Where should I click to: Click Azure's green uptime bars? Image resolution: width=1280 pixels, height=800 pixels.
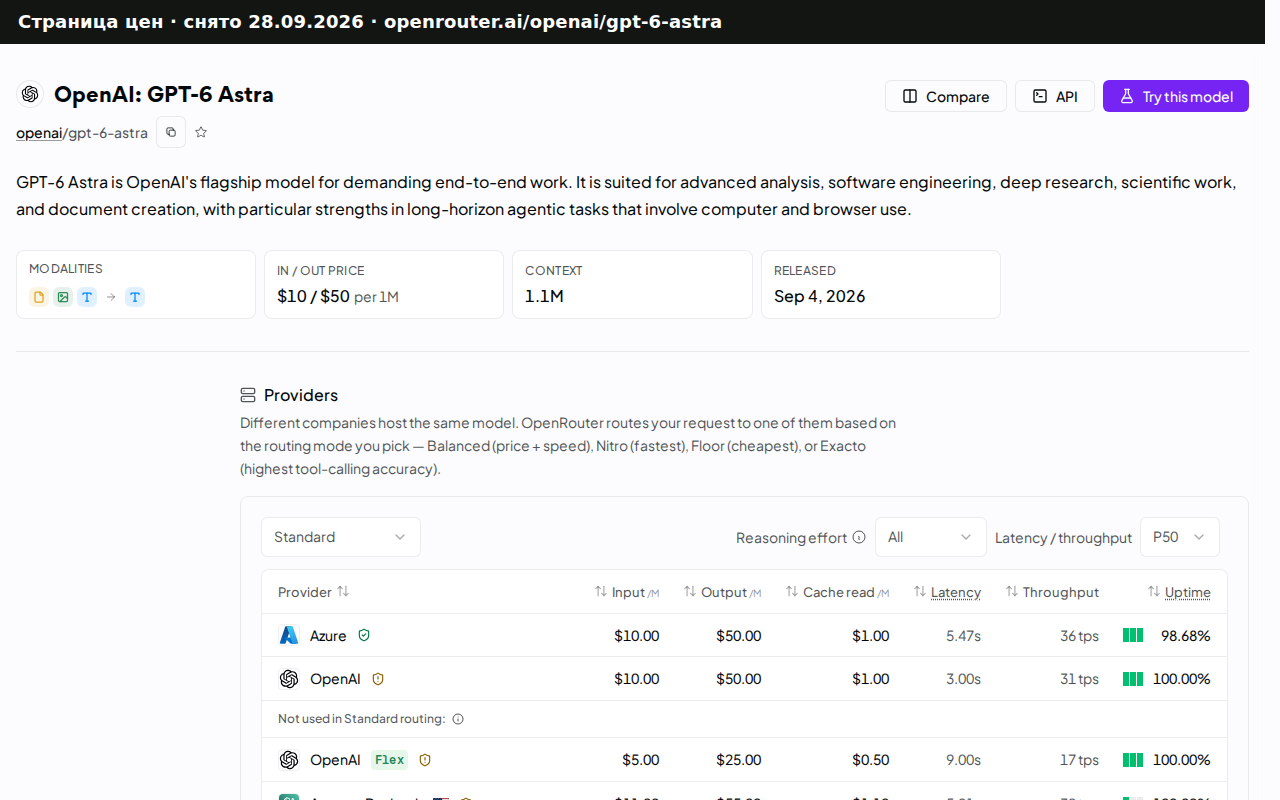1133,635
